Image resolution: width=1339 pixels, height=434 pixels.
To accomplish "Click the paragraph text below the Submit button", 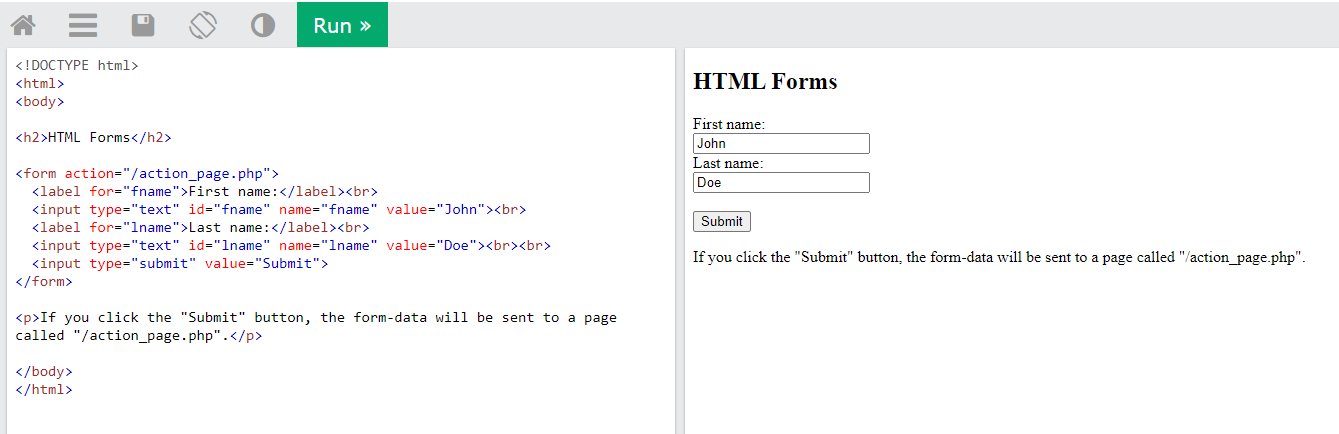I will click(999, 257).
